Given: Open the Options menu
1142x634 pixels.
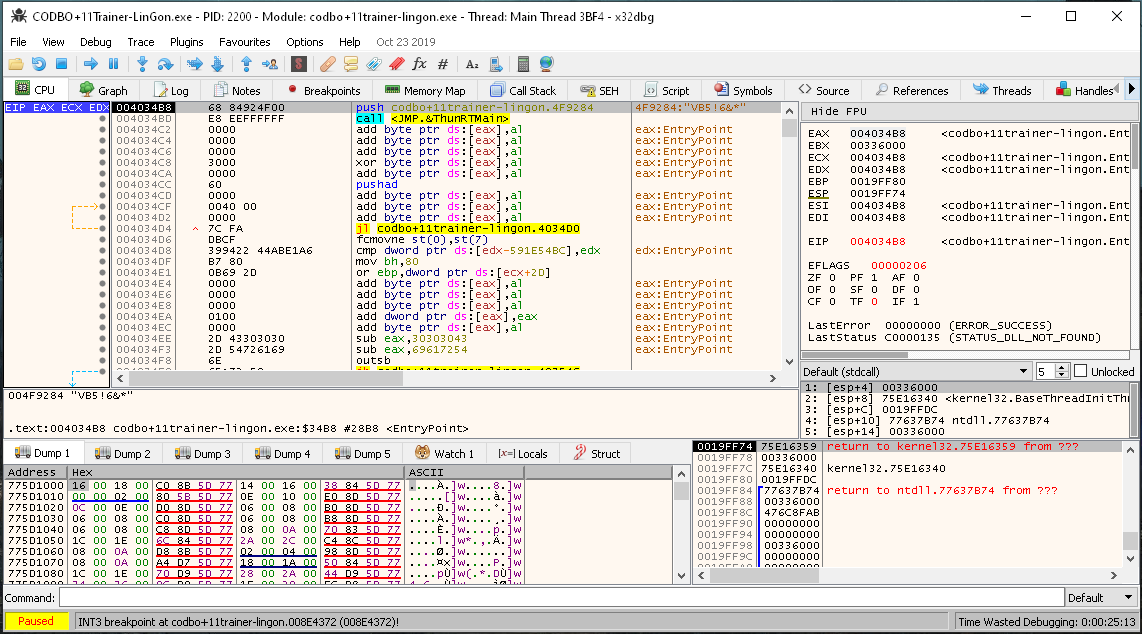Looking at the screenshot, I should coord(304,42).
